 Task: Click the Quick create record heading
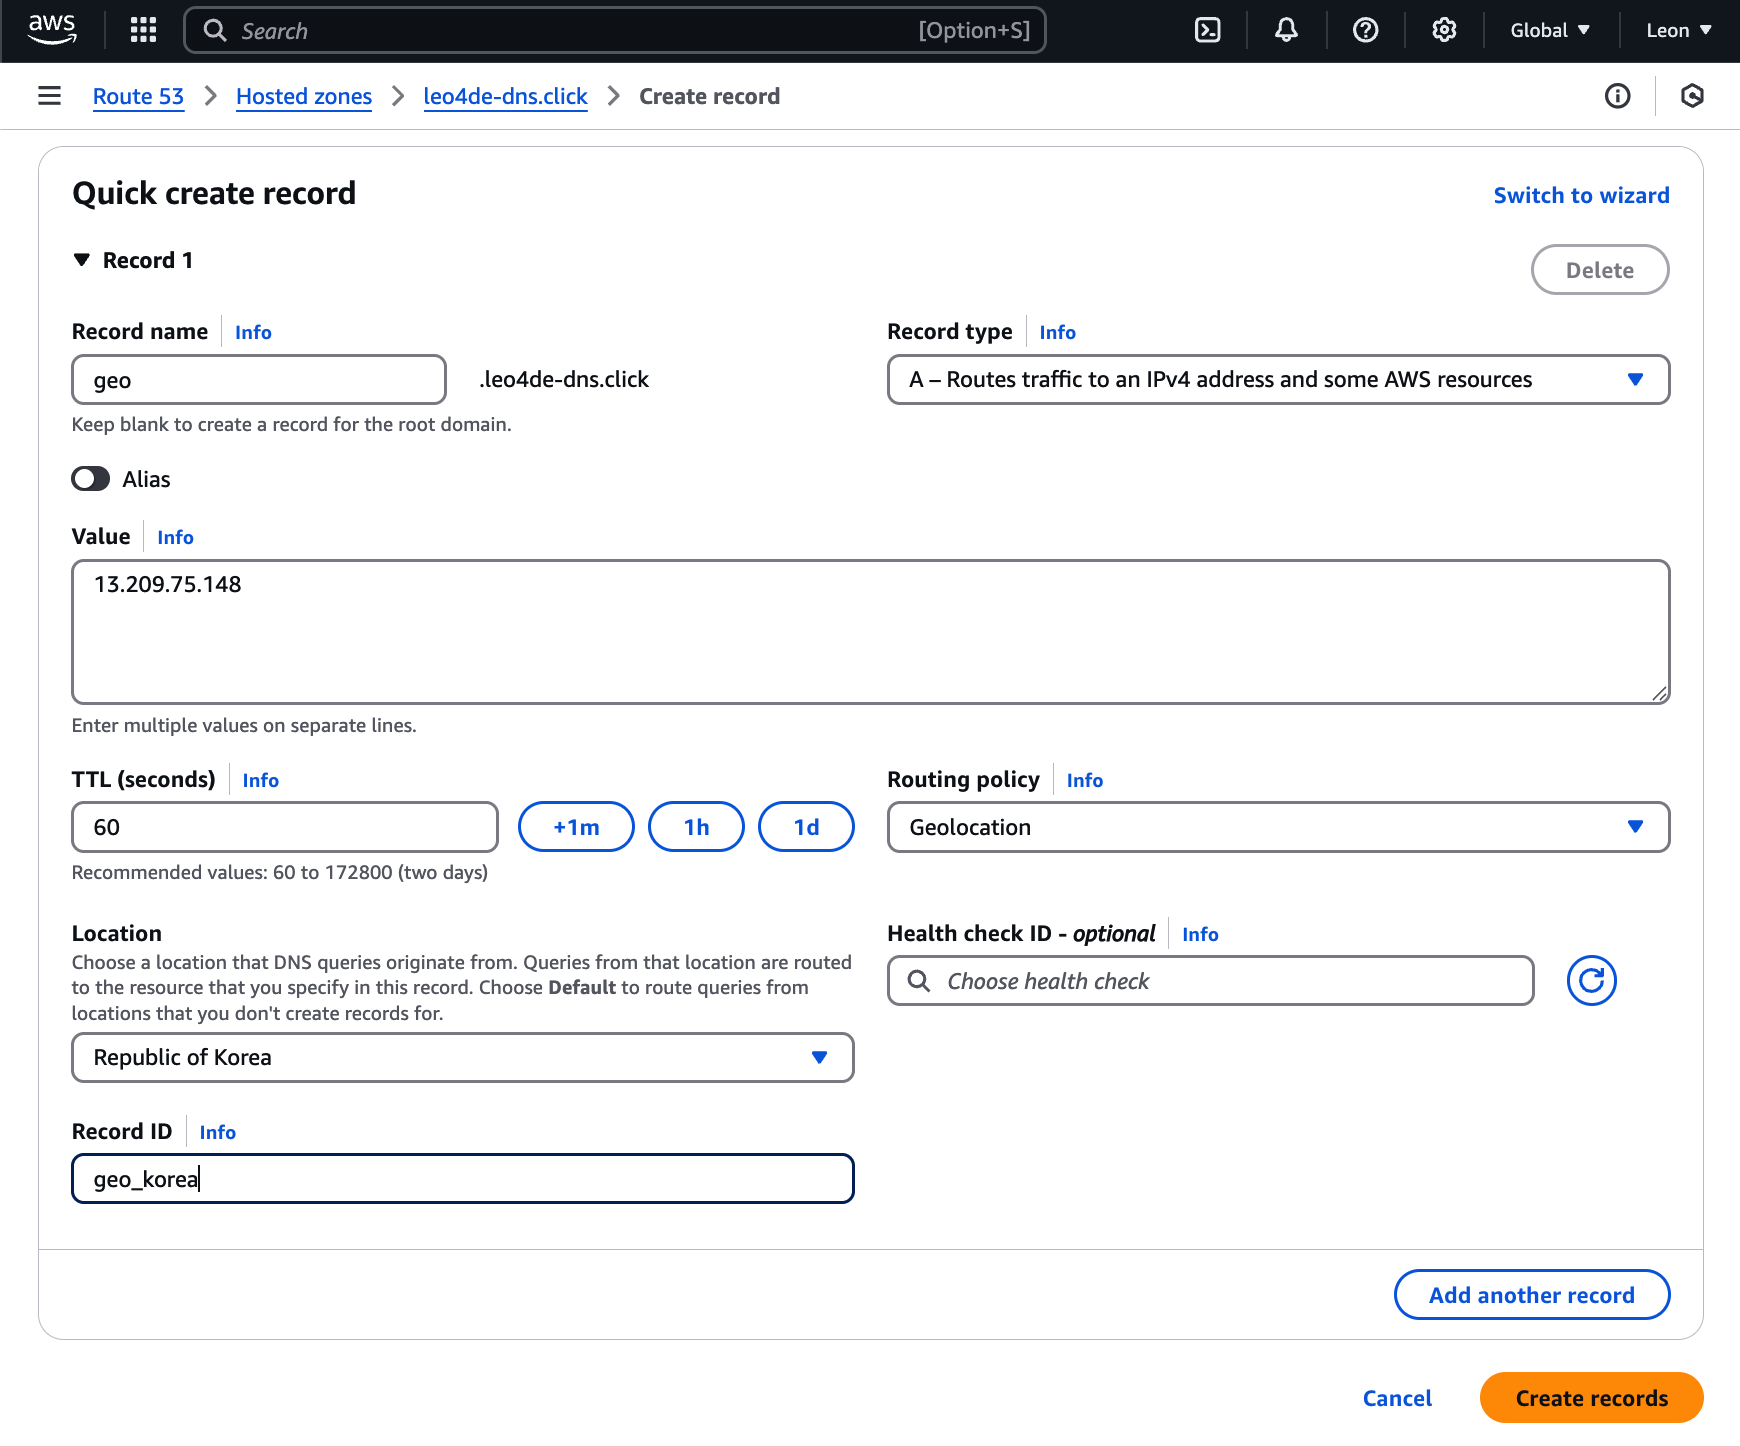214,193
